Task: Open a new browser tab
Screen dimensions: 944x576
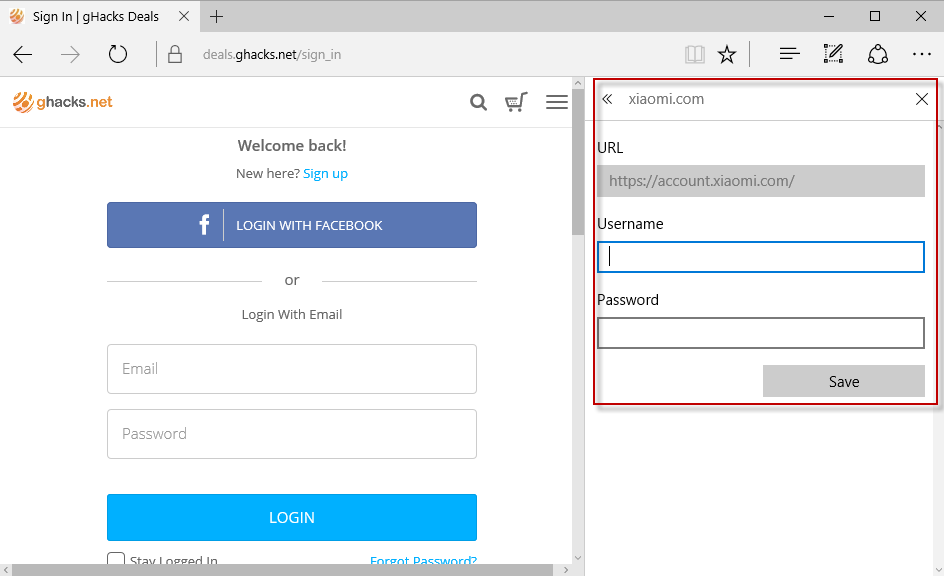Action: tap(217, 17)
